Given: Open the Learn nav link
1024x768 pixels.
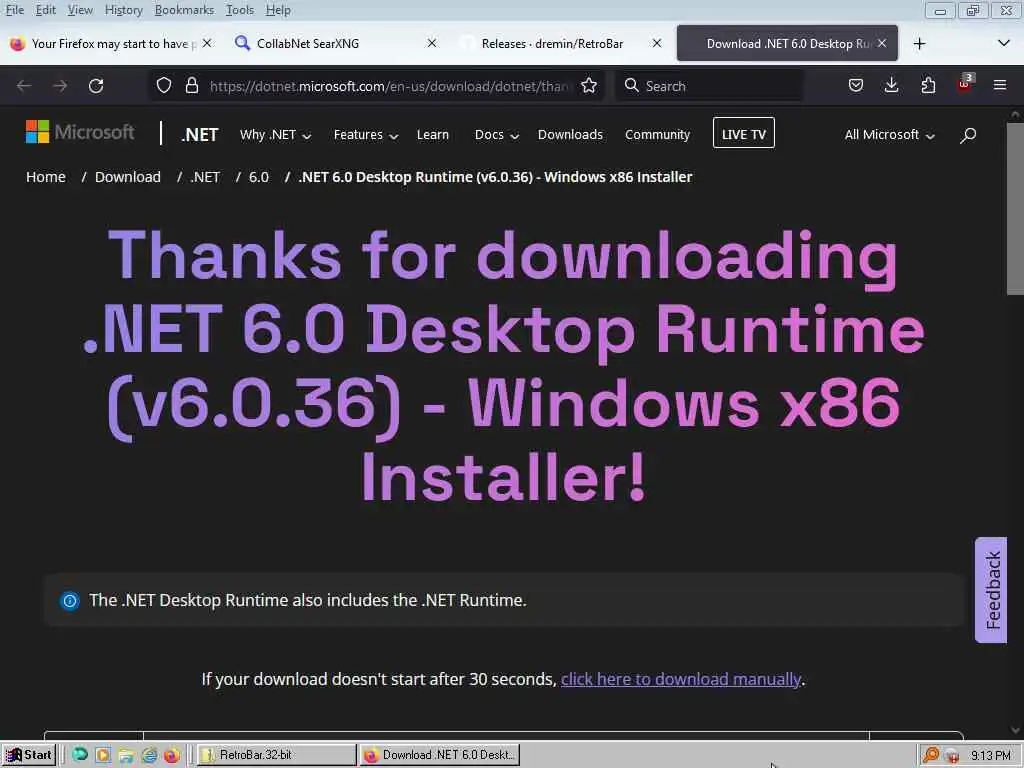Looking at the screenshot, I should [x=433, y=135].
